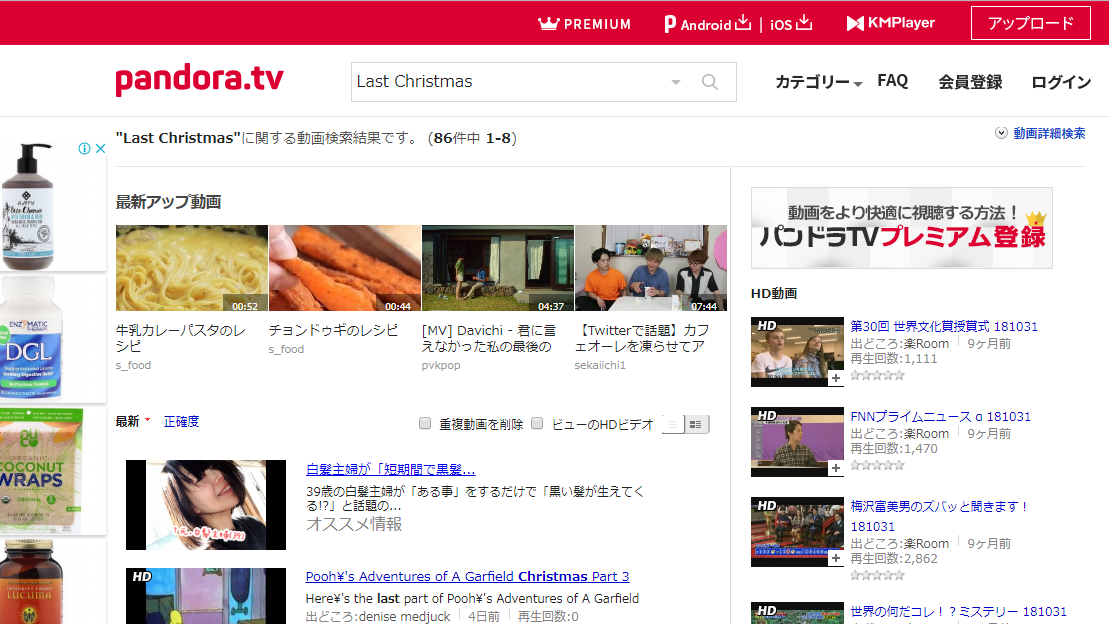Viewport: 1109px width, 624px height.
Task: Open 【Twitterで話題】カフェオーレ video title
Action: click(642, 338)
